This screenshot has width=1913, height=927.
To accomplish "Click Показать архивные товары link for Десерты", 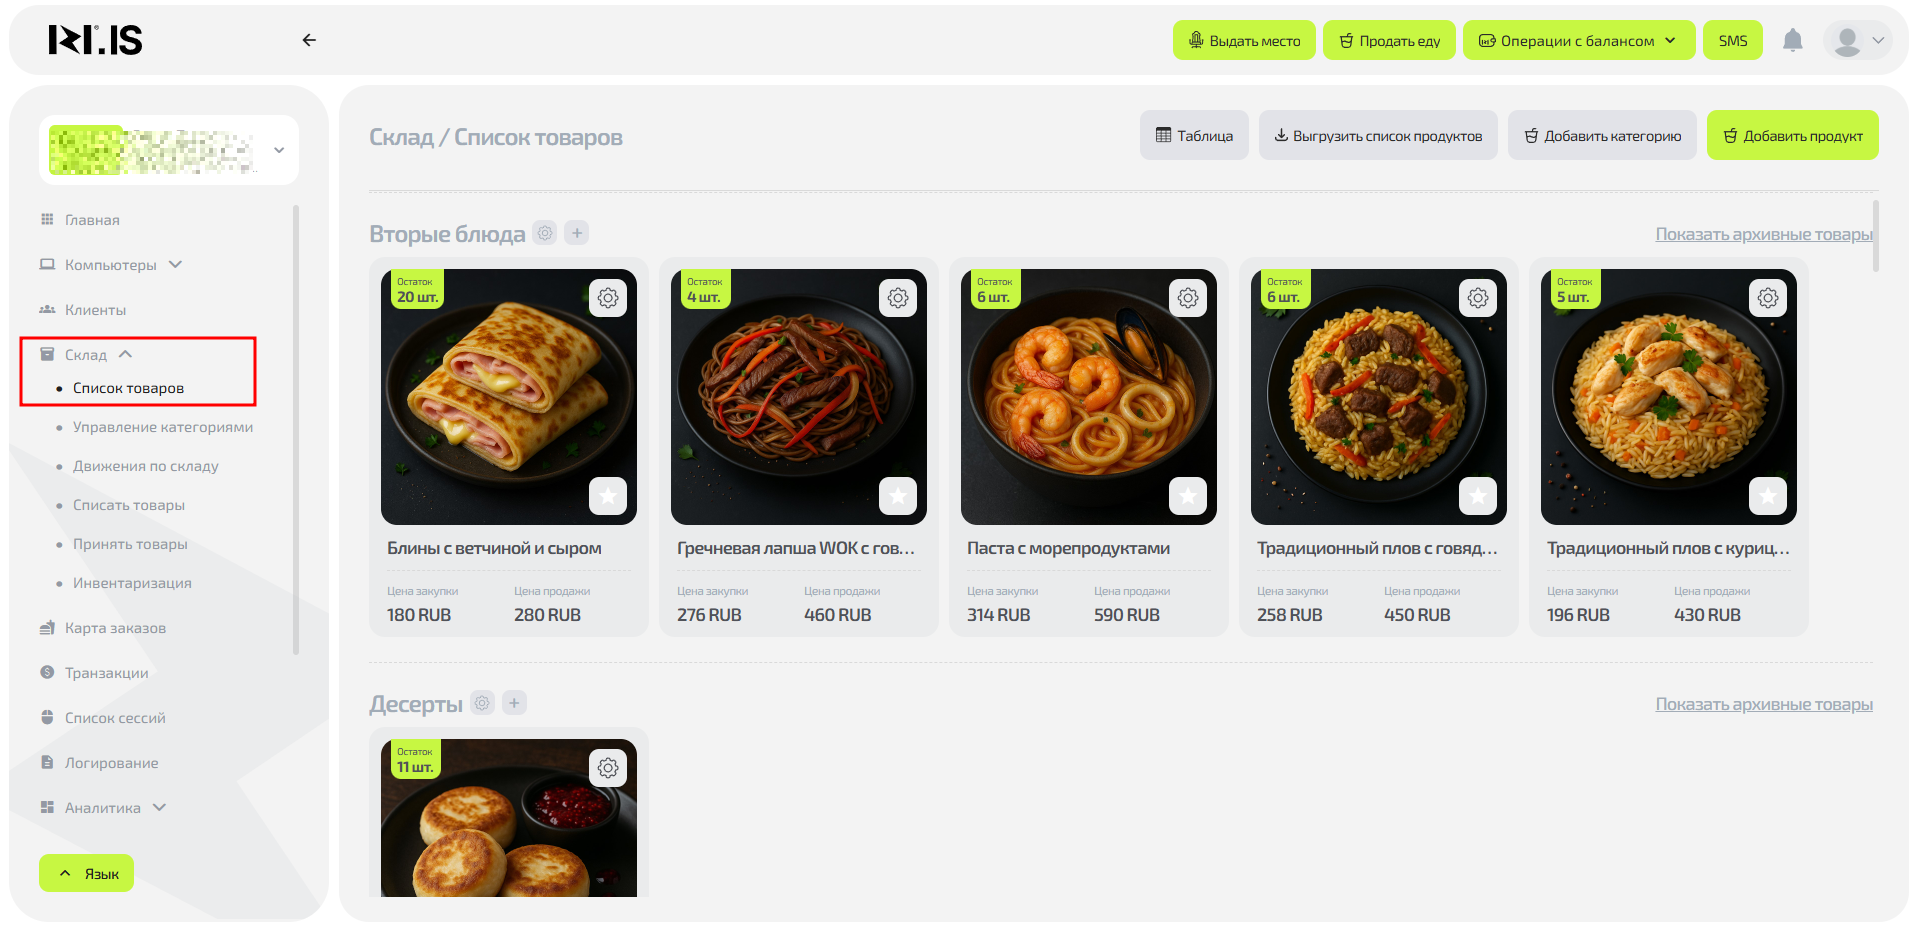I will 1764,704.
